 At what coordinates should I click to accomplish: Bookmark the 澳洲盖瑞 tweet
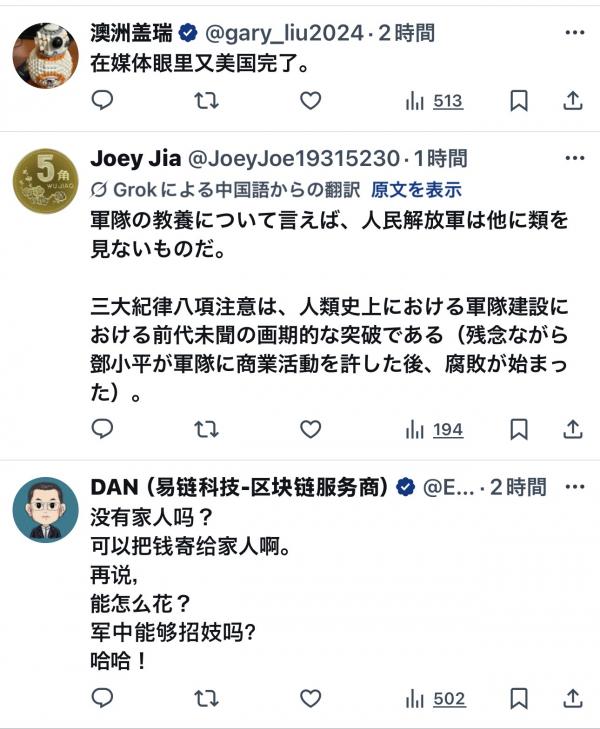(519, 100)
